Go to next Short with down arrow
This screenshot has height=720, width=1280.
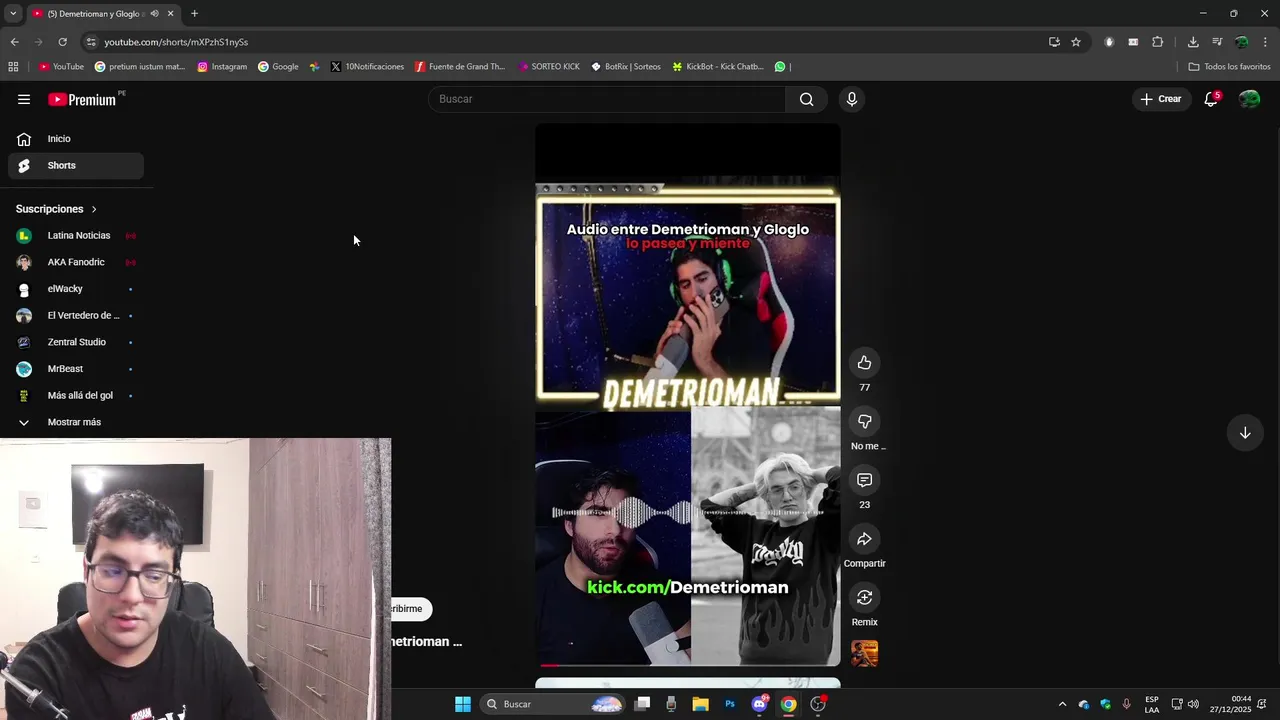pyautogui.click(x=1245, y=433)
